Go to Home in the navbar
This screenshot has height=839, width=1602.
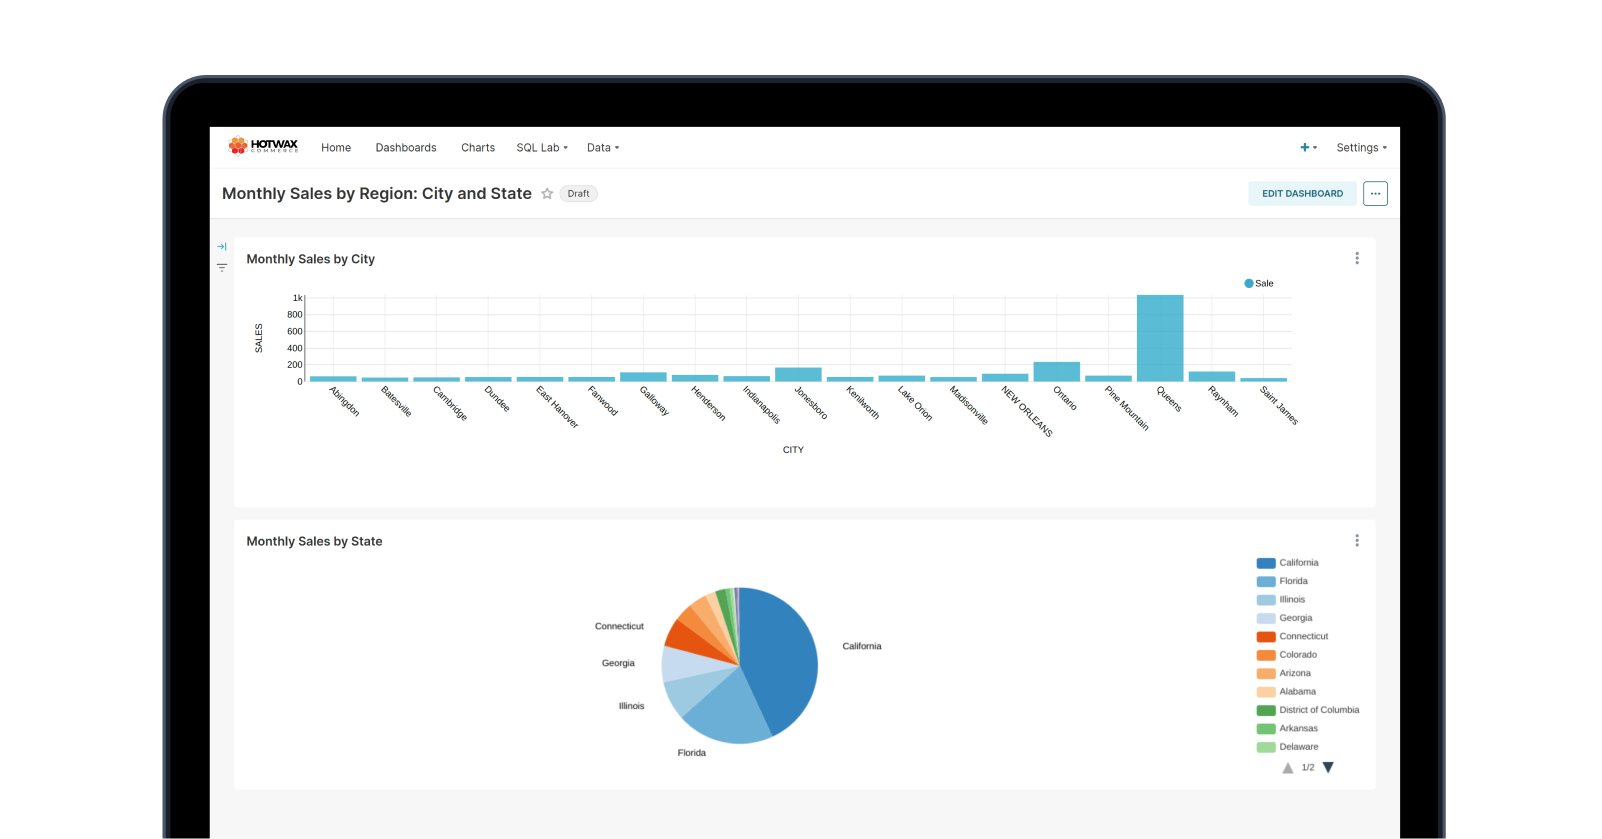[336, 148]
